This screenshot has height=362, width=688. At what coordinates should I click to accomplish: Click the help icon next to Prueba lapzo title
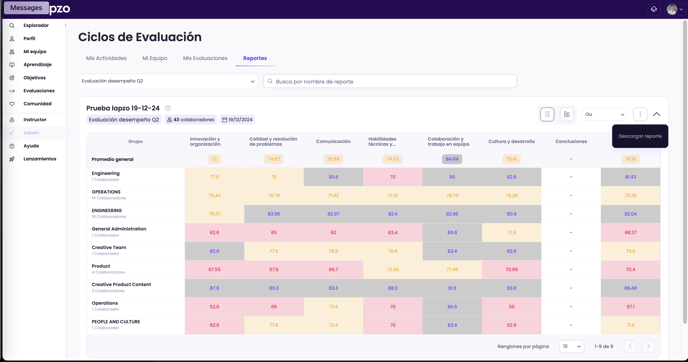[x=168, y=108]
